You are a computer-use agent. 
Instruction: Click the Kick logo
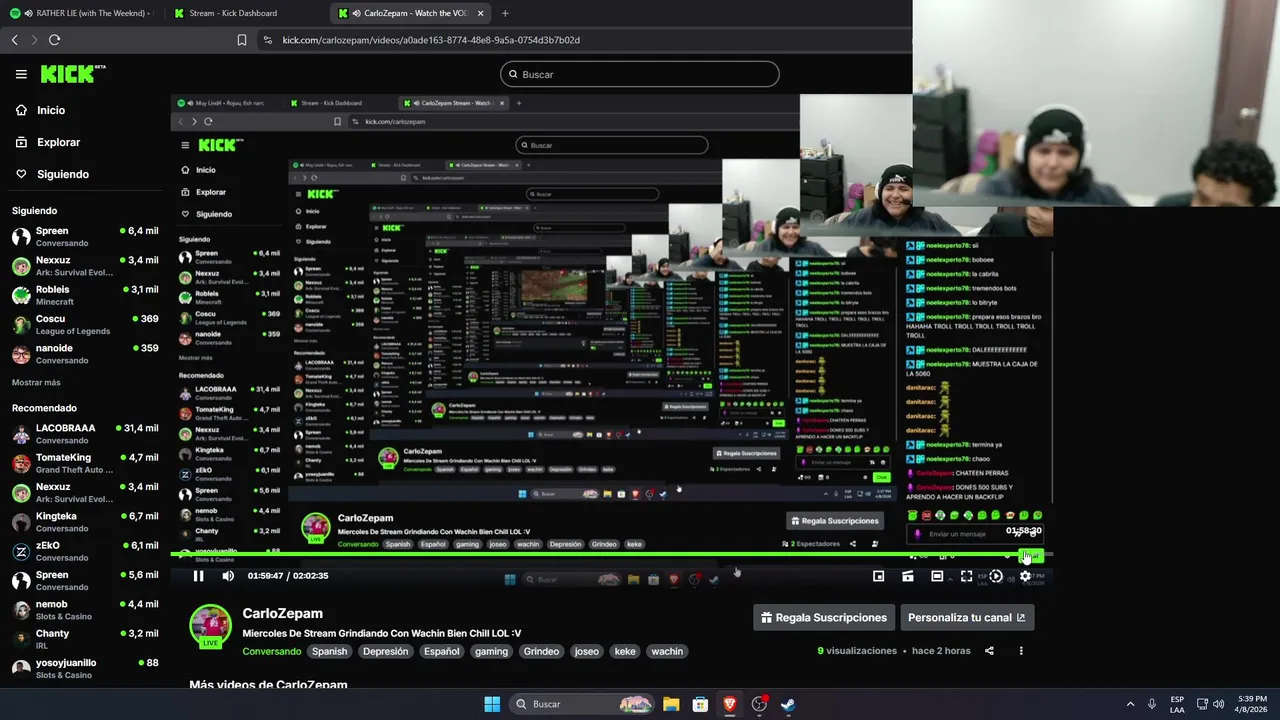(72, 74)
